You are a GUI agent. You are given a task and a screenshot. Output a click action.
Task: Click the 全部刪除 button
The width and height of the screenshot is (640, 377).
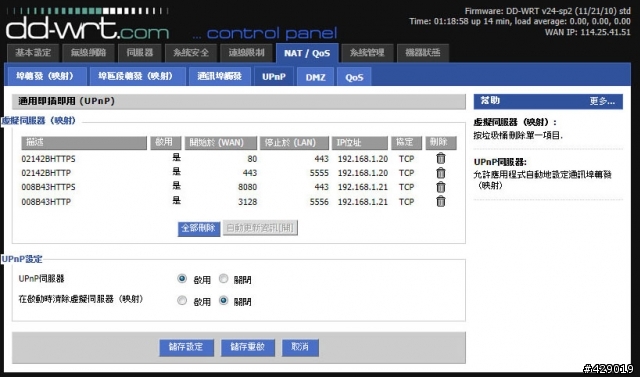tap(199, 228)
